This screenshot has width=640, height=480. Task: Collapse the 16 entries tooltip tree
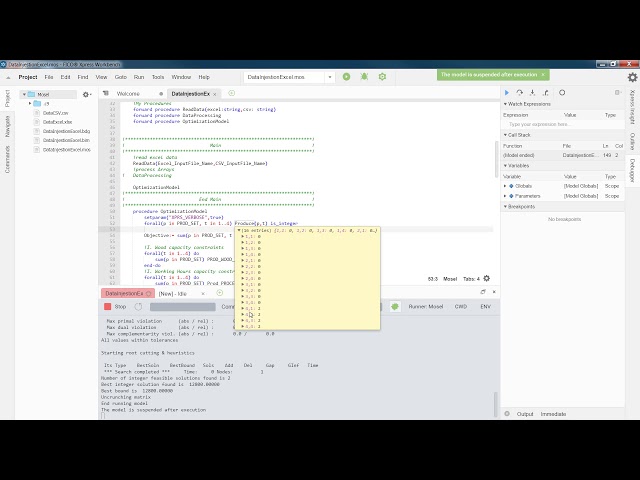239,230
